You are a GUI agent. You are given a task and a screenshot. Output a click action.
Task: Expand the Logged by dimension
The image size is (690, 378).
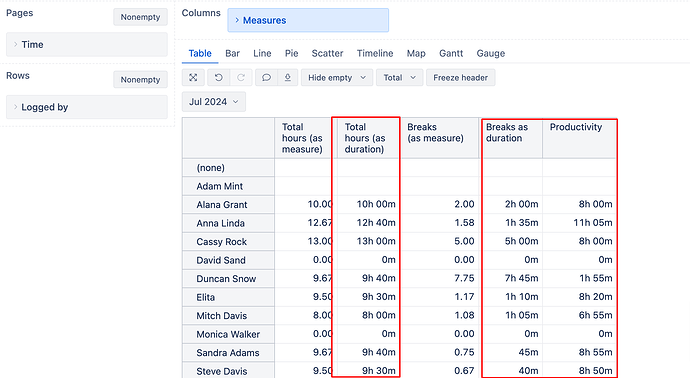[x=87, y=107]
